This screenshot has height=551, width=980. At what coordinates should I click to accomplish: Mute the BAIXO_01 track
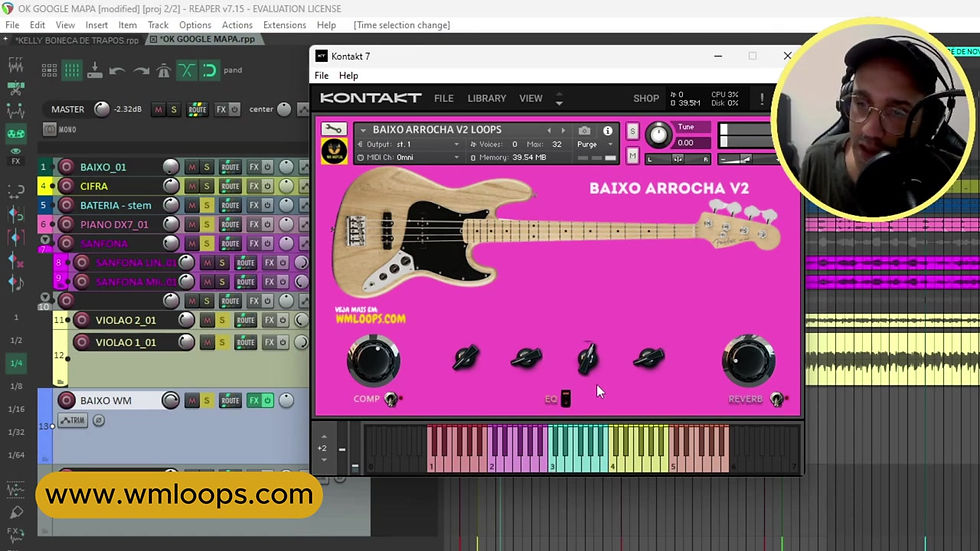[x=192, y=167]
